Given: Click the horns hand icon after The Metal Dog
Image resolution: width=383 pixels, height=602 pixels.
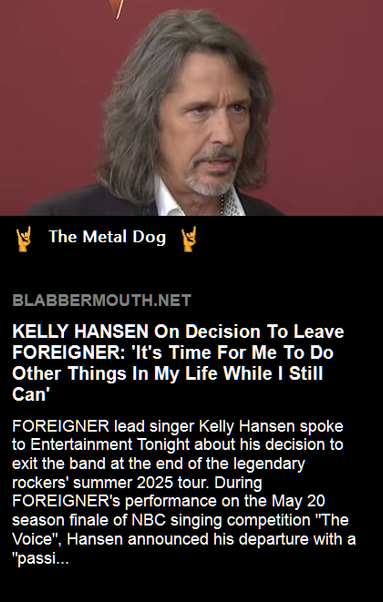Looking at the screenshot, I should [x=188, y=239].
